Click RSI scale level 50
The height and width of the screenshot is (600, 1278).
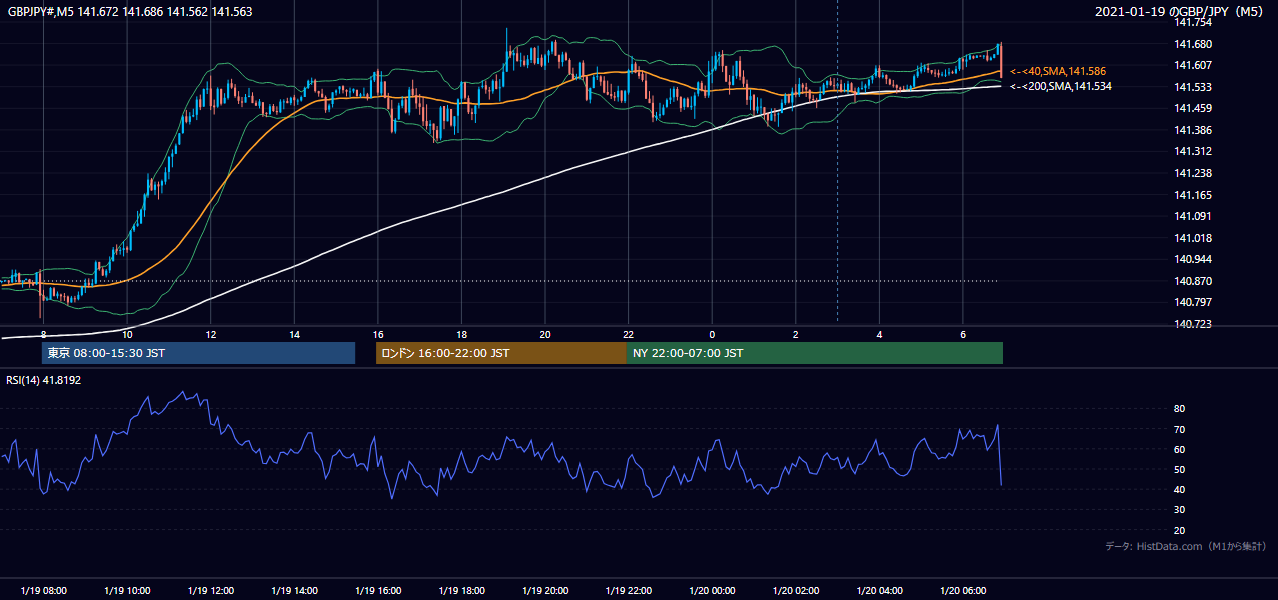pos(1180,470)
